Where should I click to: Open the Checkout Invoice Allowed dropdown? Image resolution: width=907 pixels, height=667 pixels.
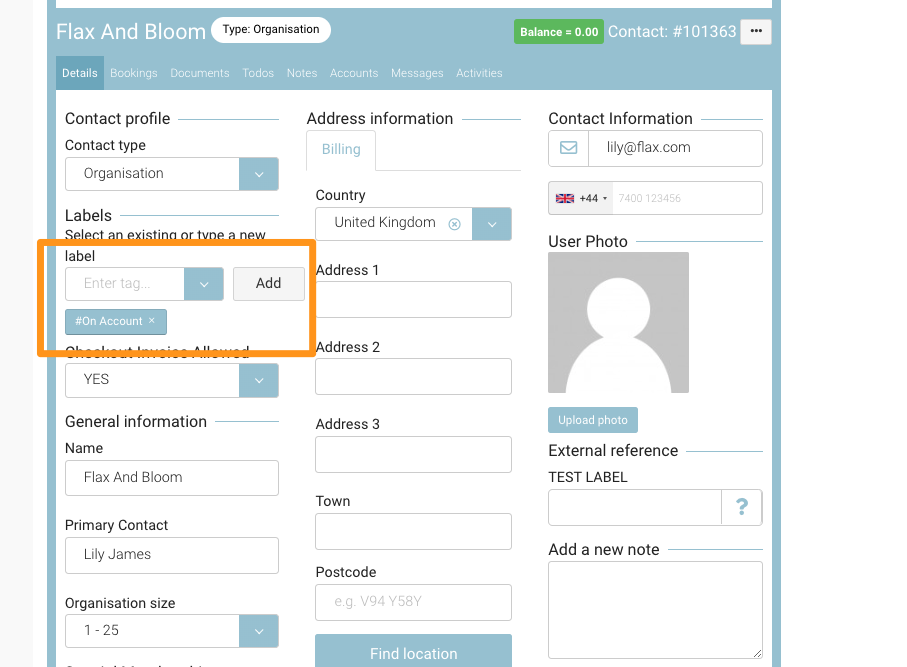pos(258,380)
